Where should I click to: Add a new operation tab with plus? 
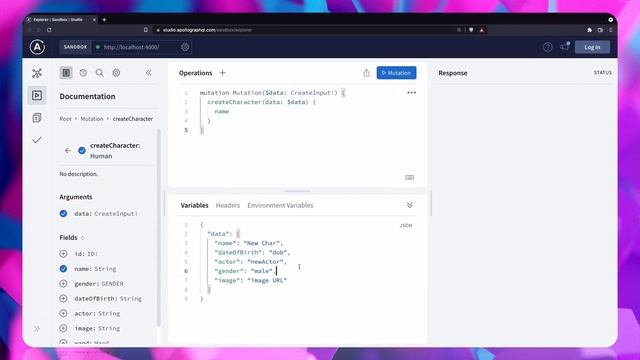222,73
